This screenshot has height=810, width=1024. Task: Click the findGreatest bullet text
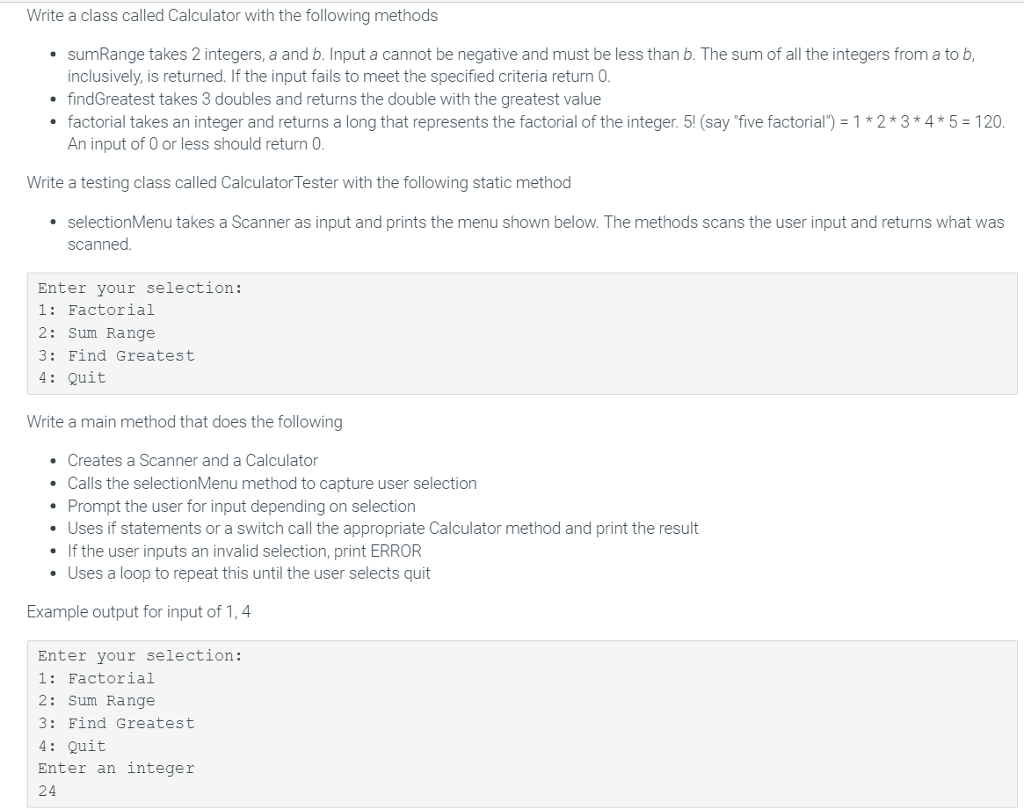(334, 99)
